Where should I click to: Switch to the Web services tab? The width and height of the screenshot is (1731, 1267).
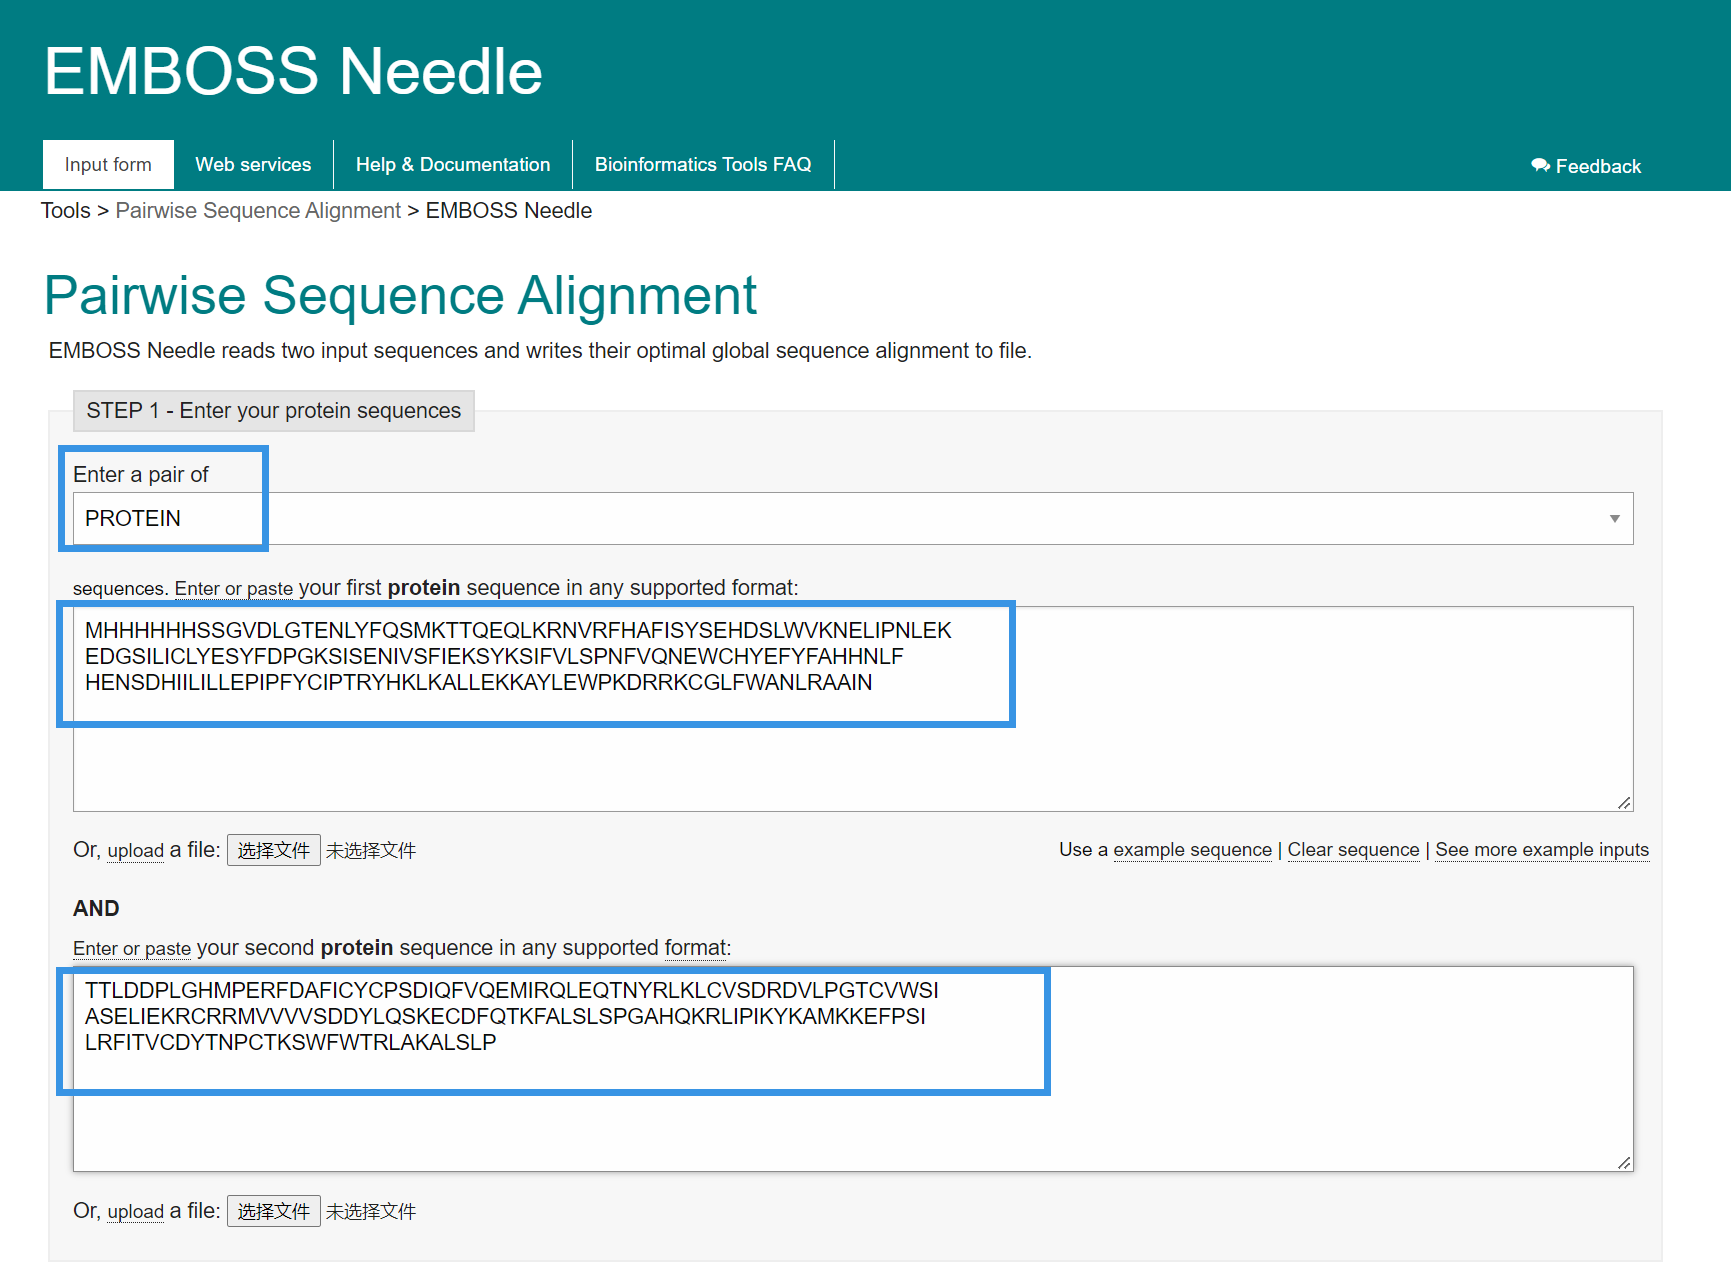(253, 164)
